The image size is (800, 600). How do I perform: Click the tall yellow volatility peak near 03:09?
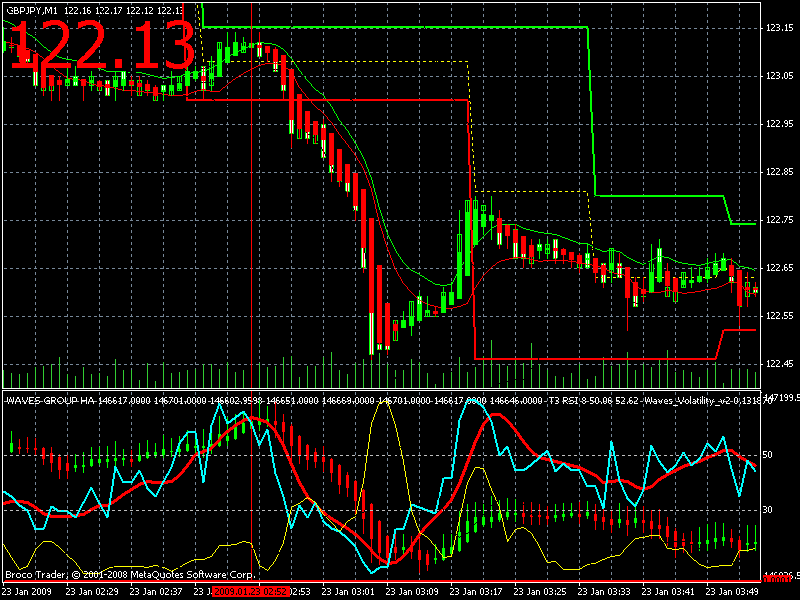click(x=383, y=403)
